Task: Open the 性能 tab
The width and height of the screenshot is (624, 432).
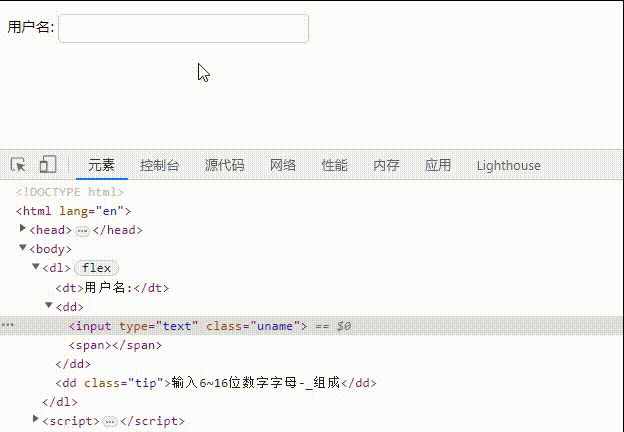Action: pos(335,165)
